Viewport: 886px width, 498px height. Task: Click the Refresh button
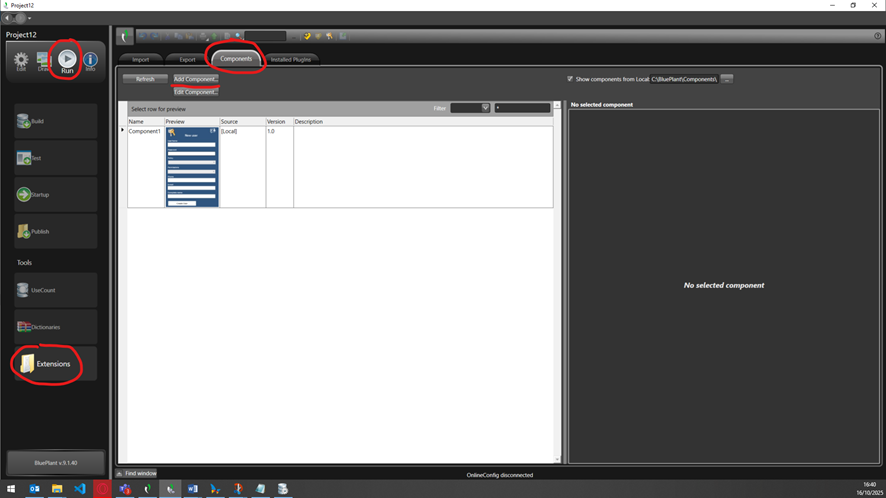click(x=145, y=79)
